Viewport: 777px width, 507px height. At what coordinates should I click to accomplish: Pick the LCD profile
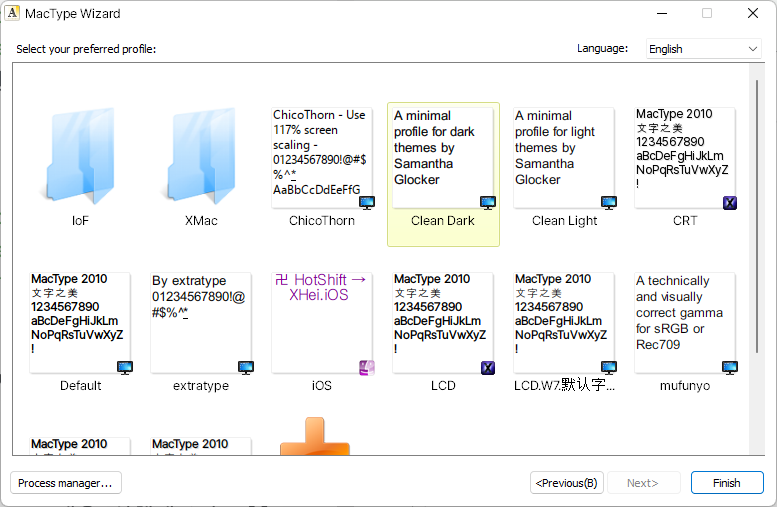[x=443, y=325]
